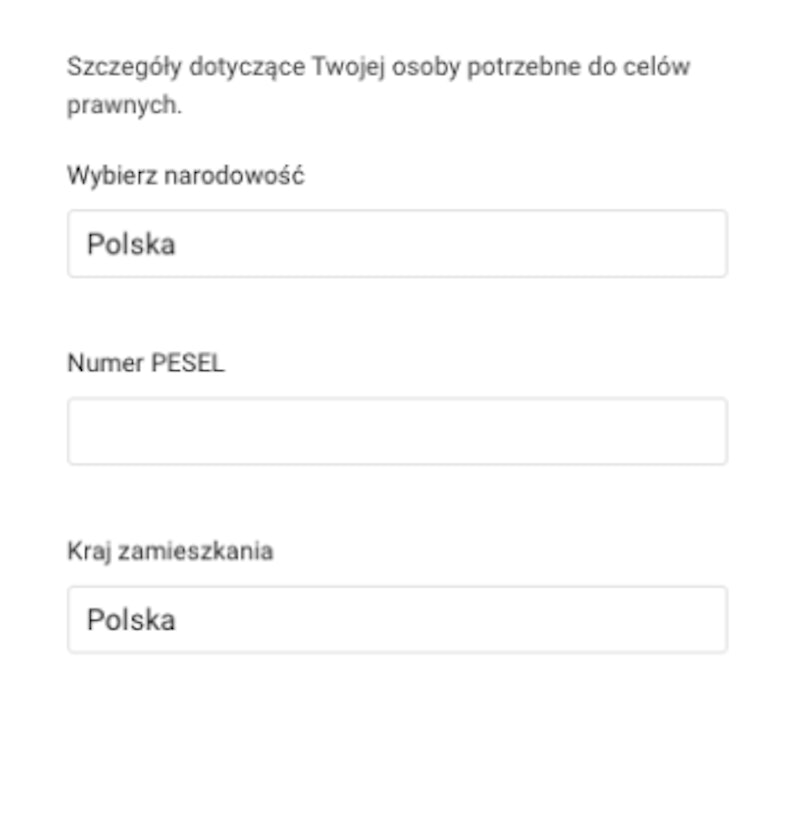Open the Wybierz narodowość dropdown
The image size is (800, 813).
coord(397,244)
